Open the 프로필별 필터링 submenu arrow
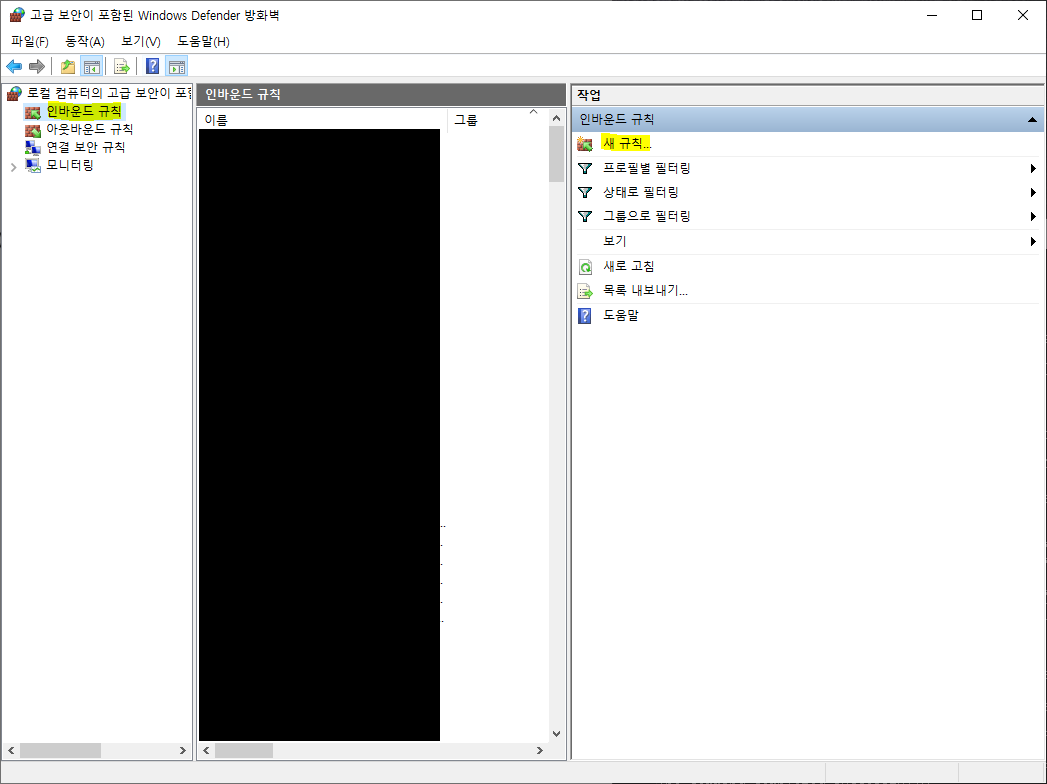The width and height of the screenshot is (1047, 784). [x=1033, y=168]
